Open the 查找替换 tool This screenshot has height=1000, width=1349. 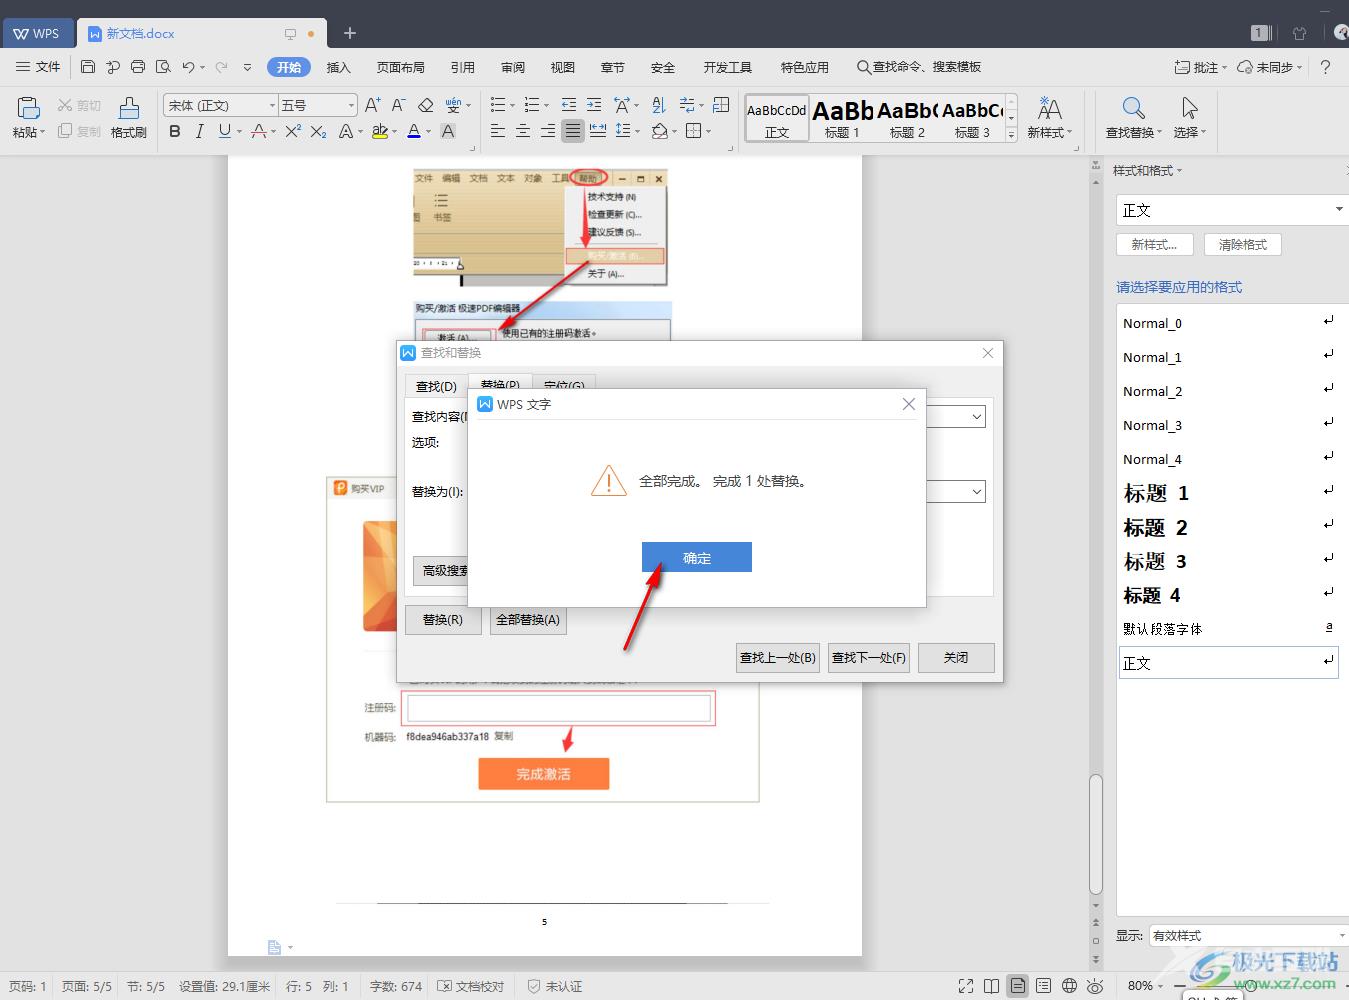1133,117
